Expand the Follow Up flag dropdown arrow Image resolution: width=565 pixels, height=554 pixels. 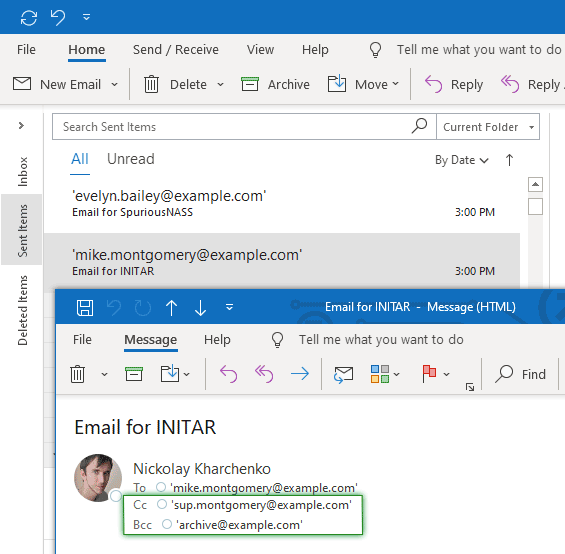pyautogui.click(x=446, y=374)
